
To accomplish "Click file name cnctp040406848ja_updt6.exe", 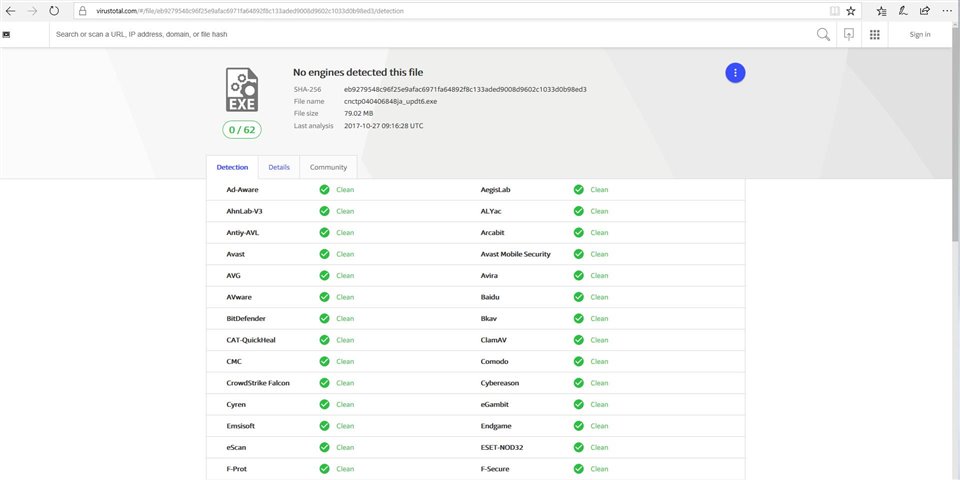I will pyautogui.click(x=391, y=102).
